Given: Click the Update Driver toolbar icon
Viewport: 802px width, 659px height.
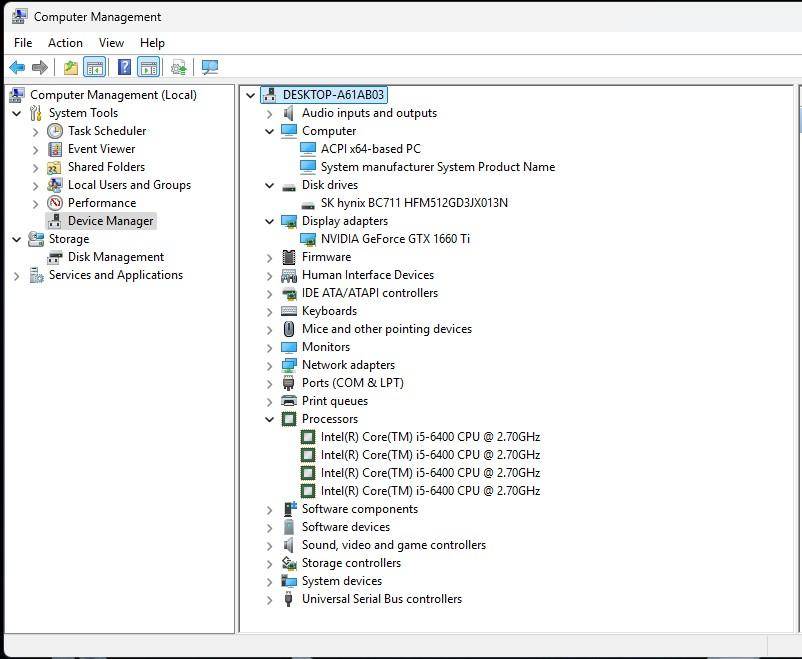Looking at the screenshot, I should [x=179, y=67].
